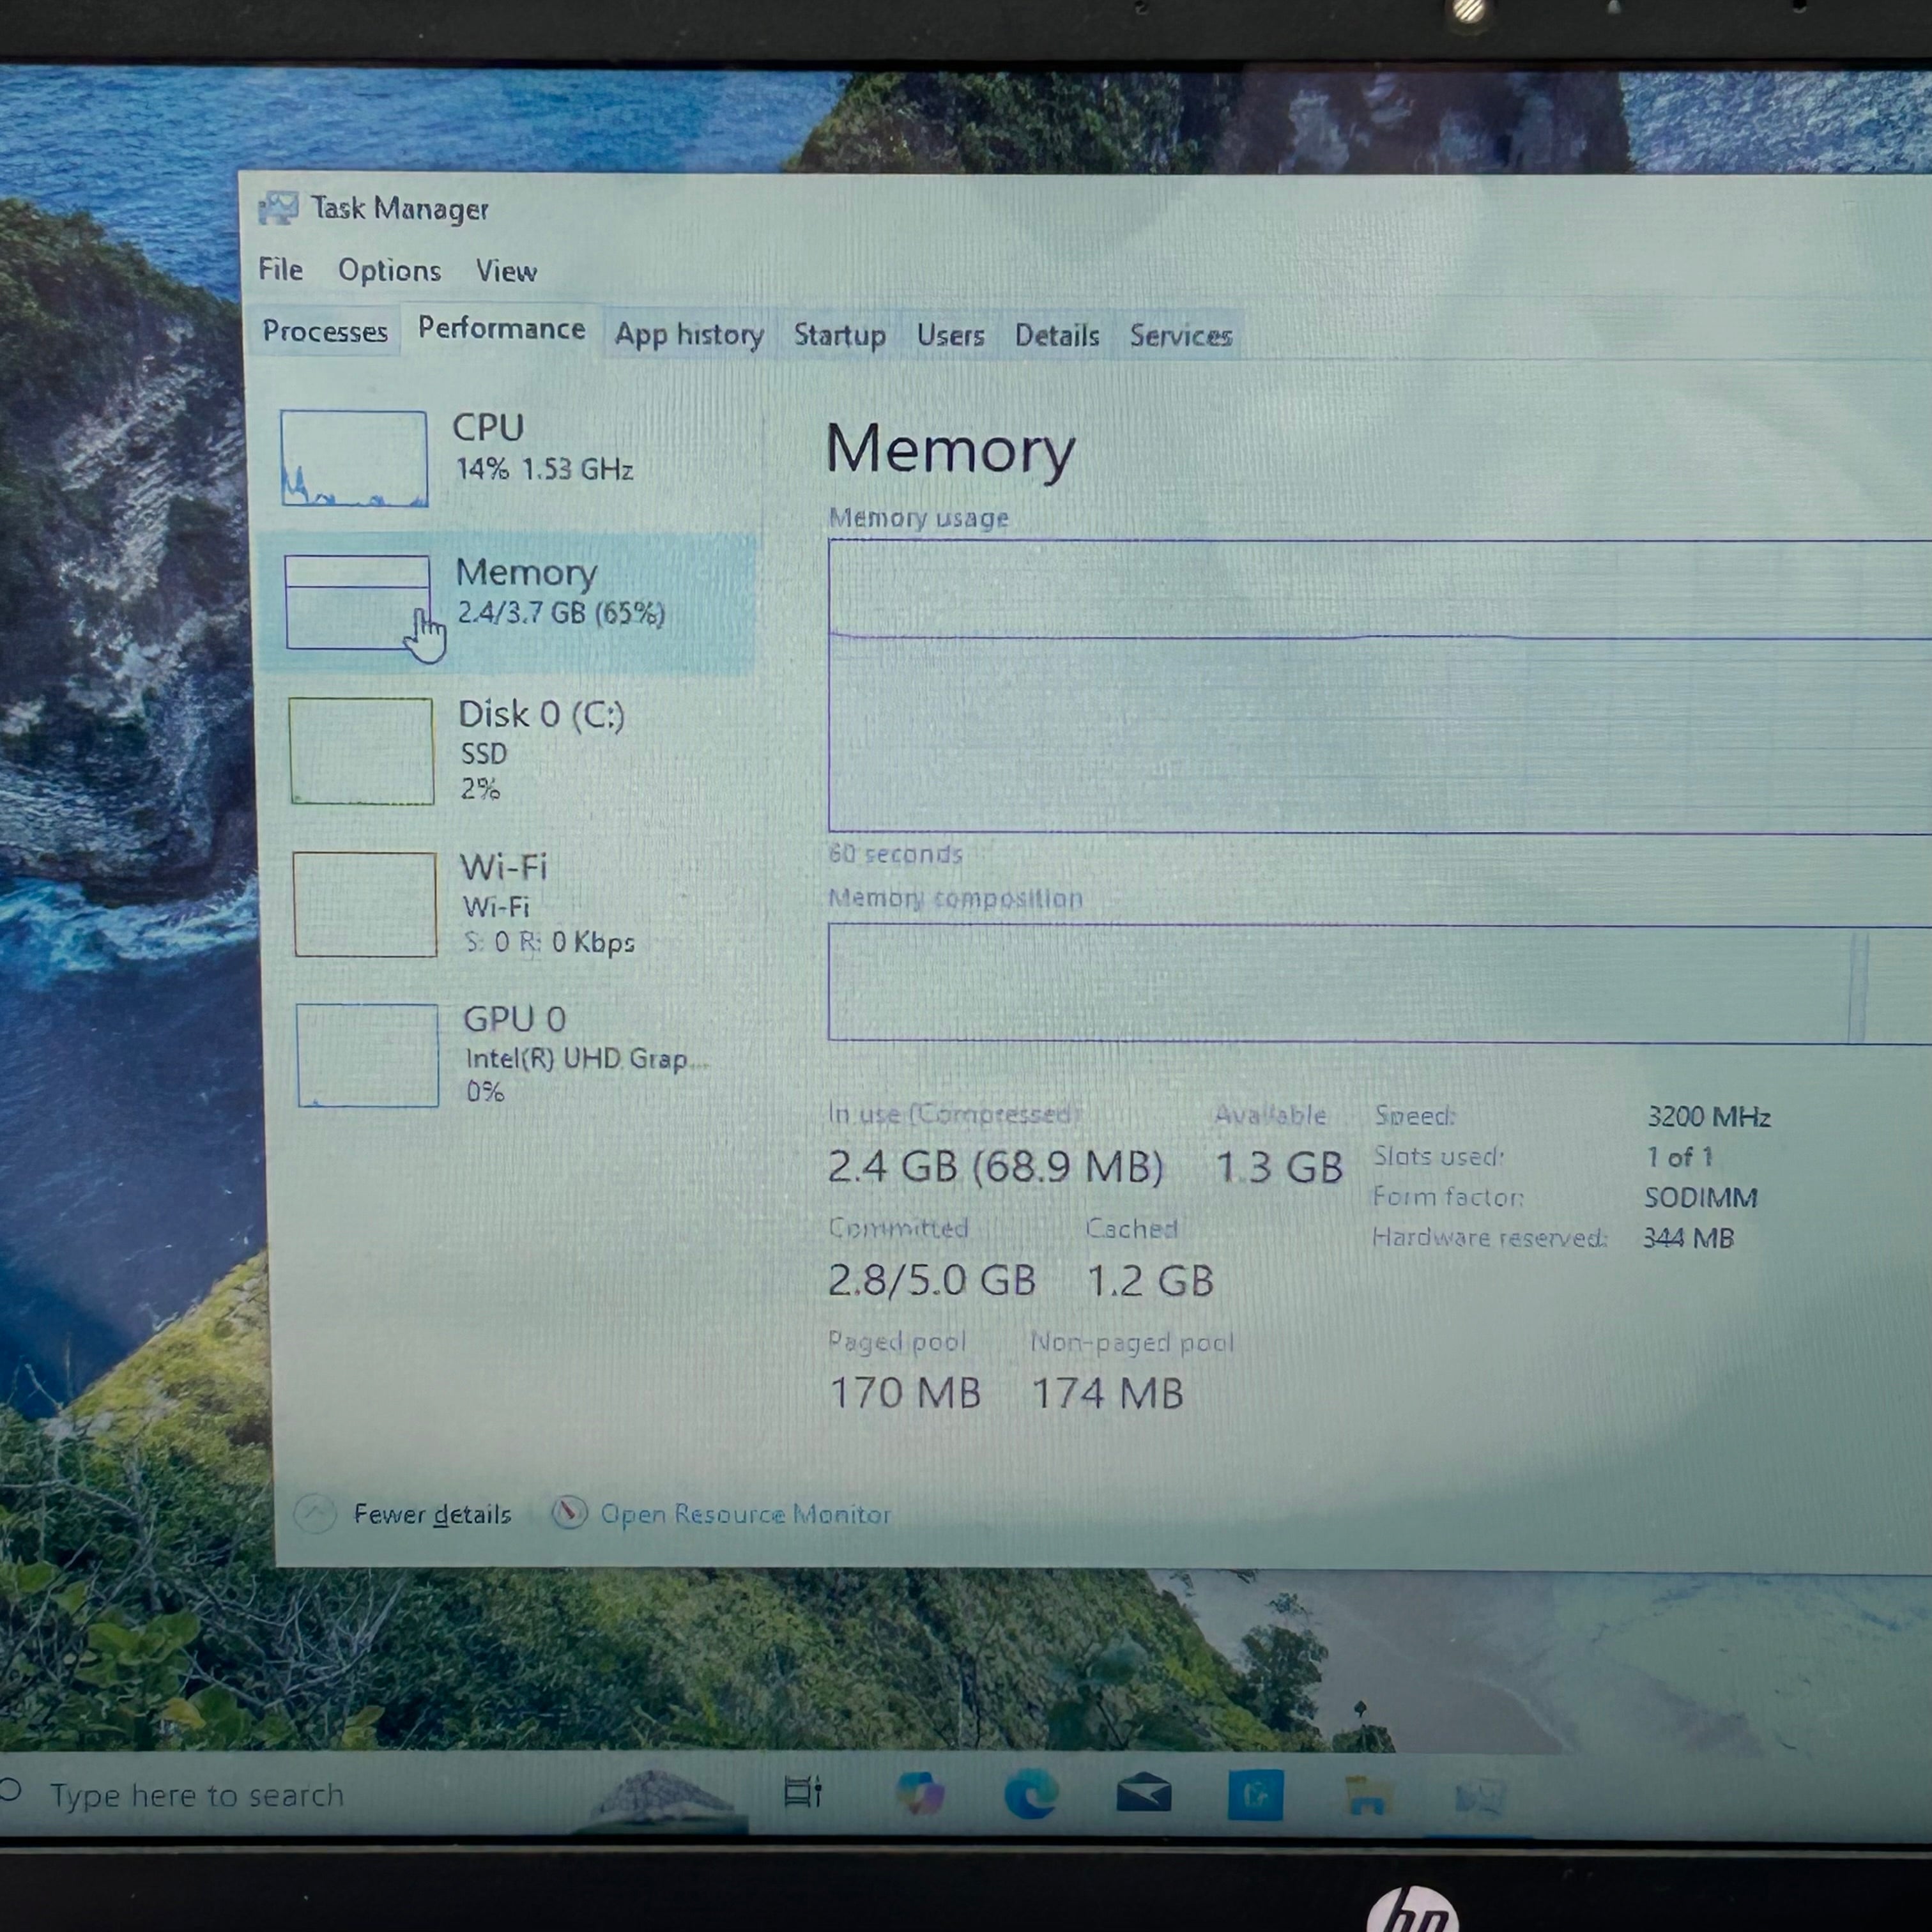Viewport: 1932px width, 1932px height.
Task: Switch to the Users tab
Action: tap(950, 335)
